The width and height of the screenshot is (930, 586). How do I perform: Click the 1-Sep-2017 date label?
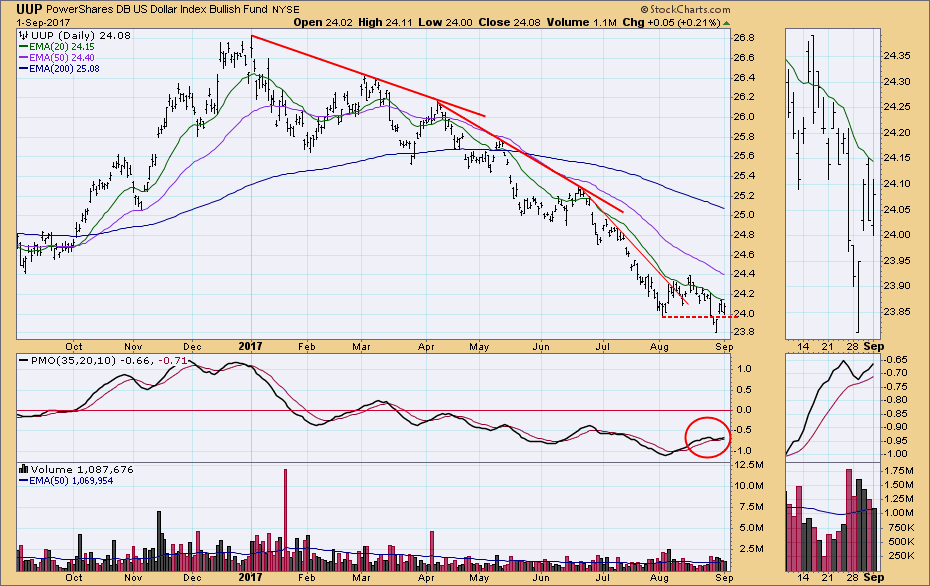coord(43,23)
